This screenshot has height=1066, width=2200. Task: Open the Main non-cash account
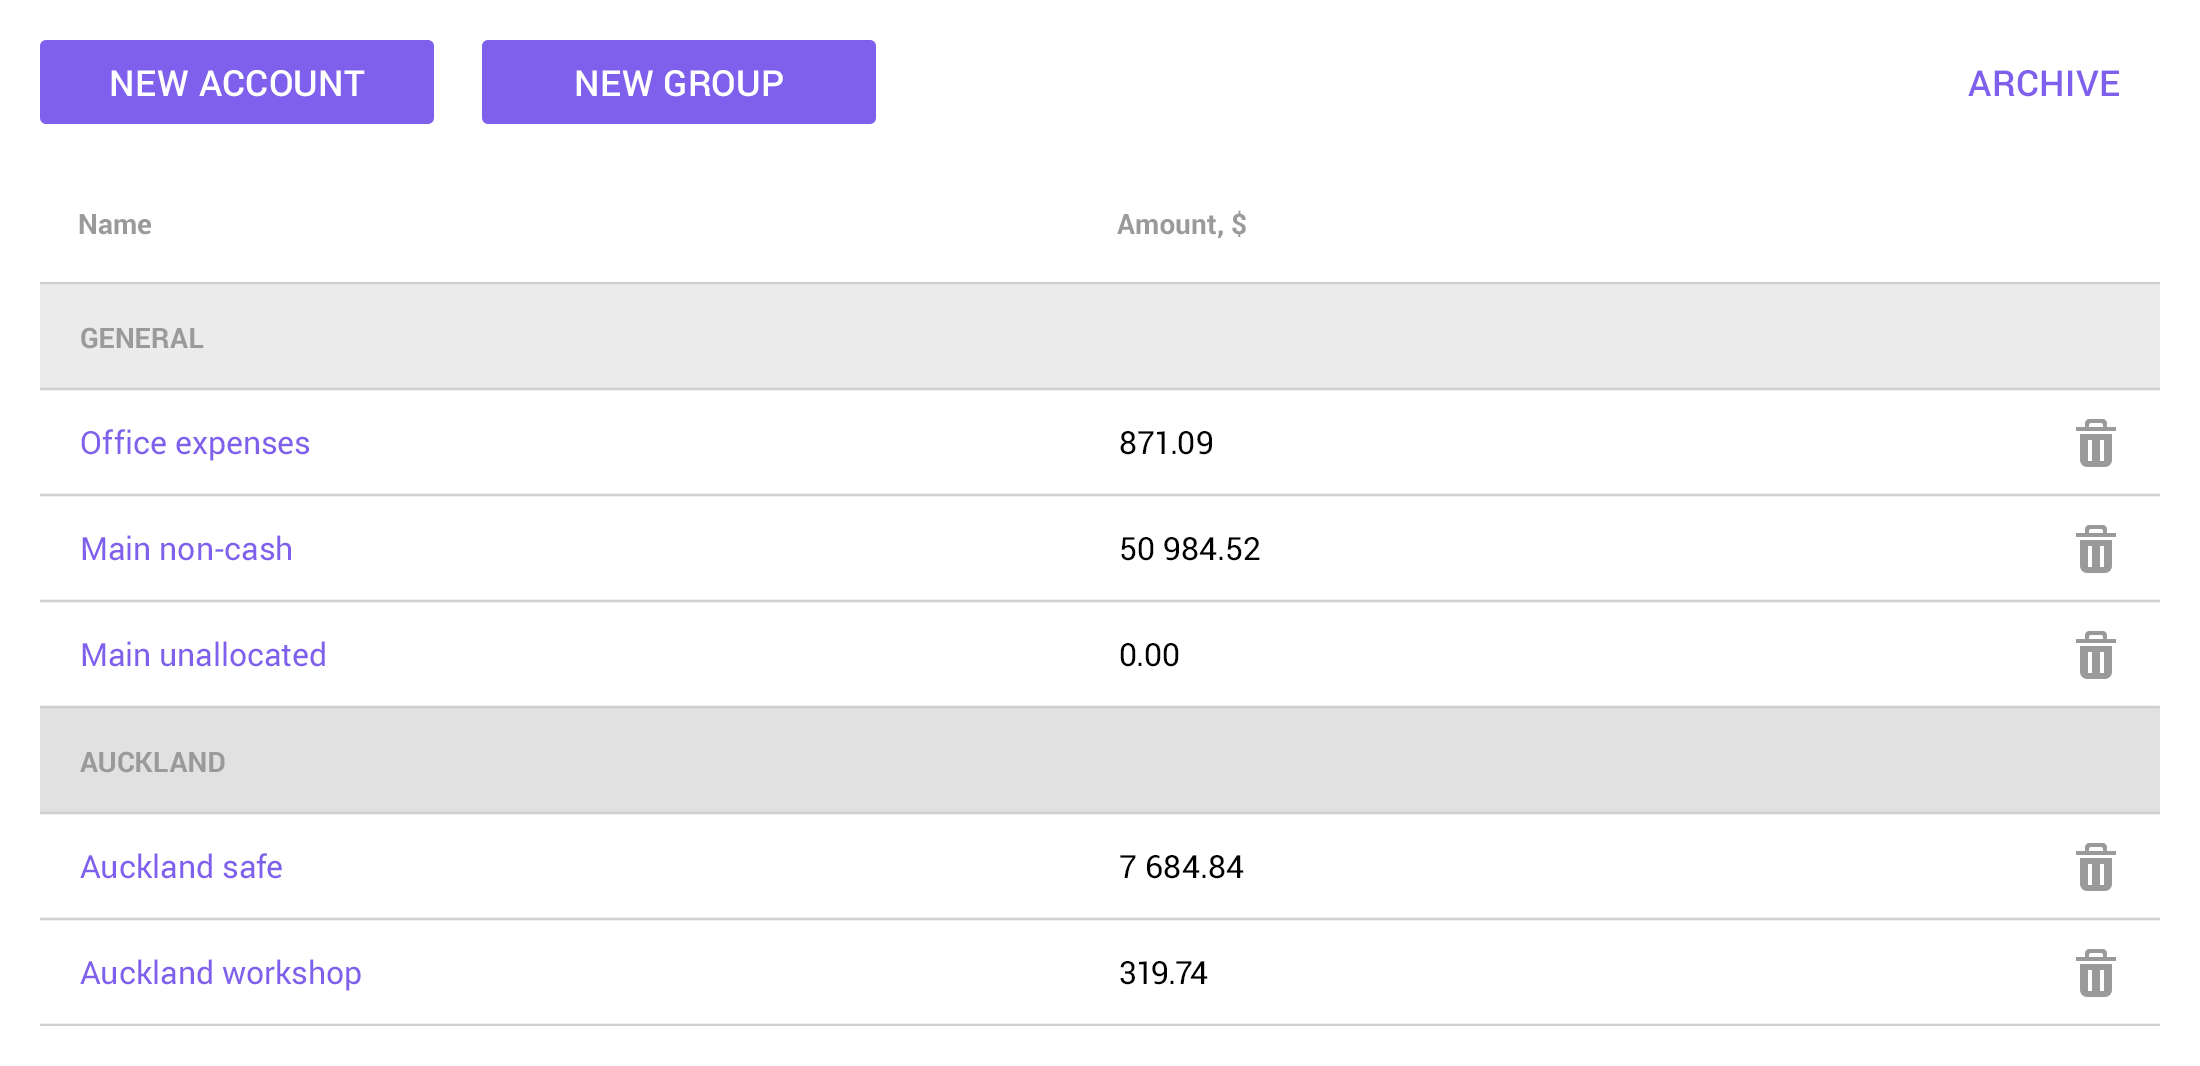(x=186, y=549)
